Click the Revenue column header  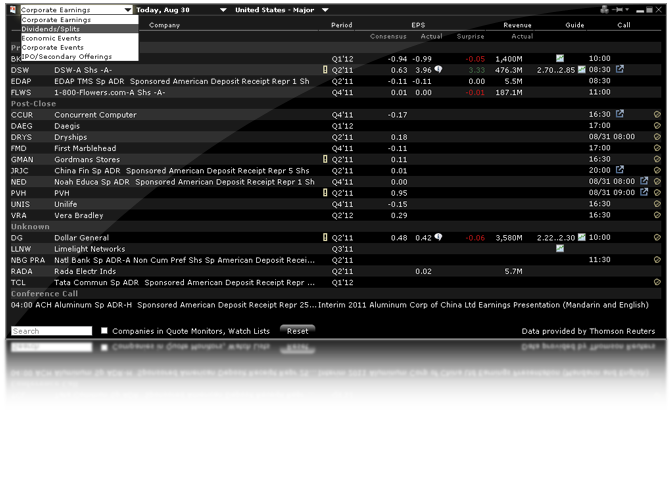coord(517,25)
